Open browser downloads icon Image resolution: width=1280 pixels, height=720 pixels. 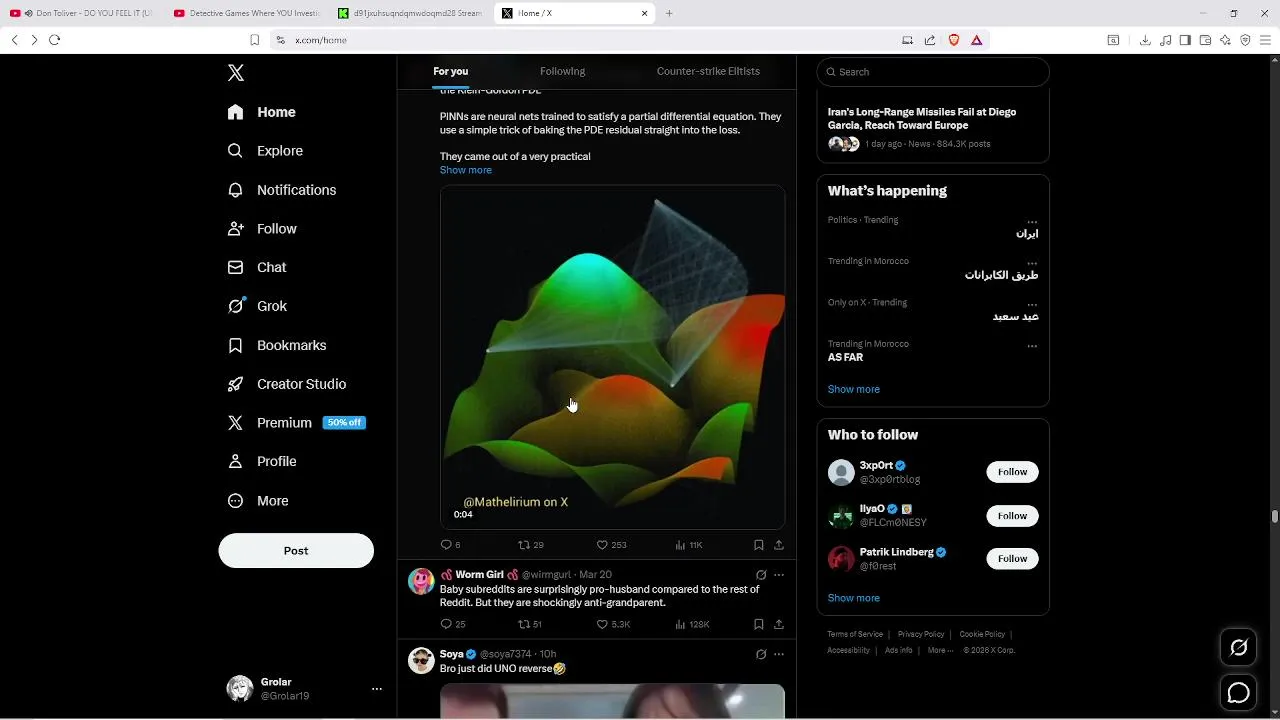(x=1145, y=40)
